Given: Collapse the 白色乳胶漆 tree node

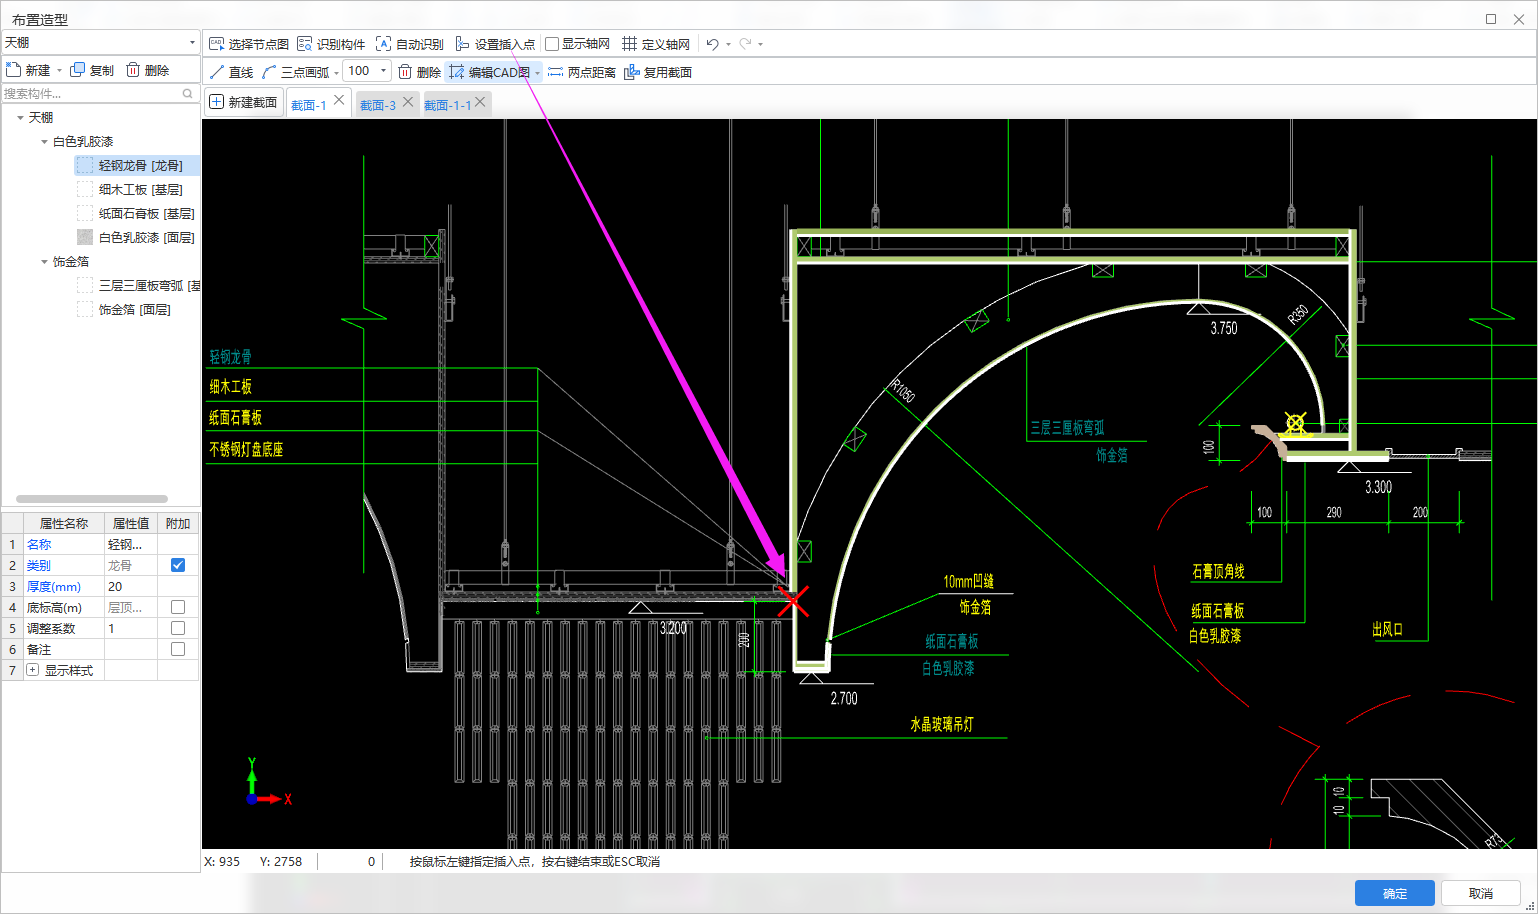Looking at the screenshot, I should pos(44,142).
